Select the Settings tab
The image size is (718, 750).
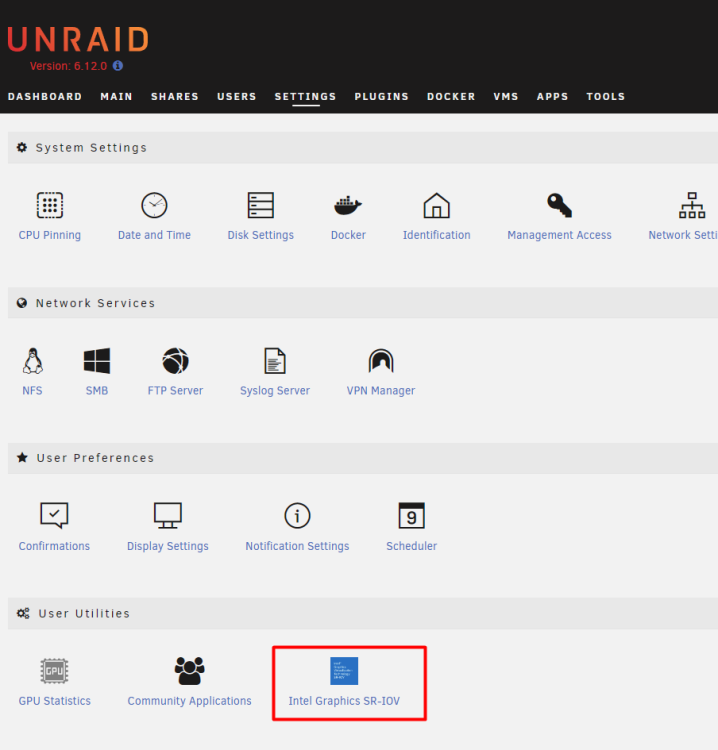point(305,97)
